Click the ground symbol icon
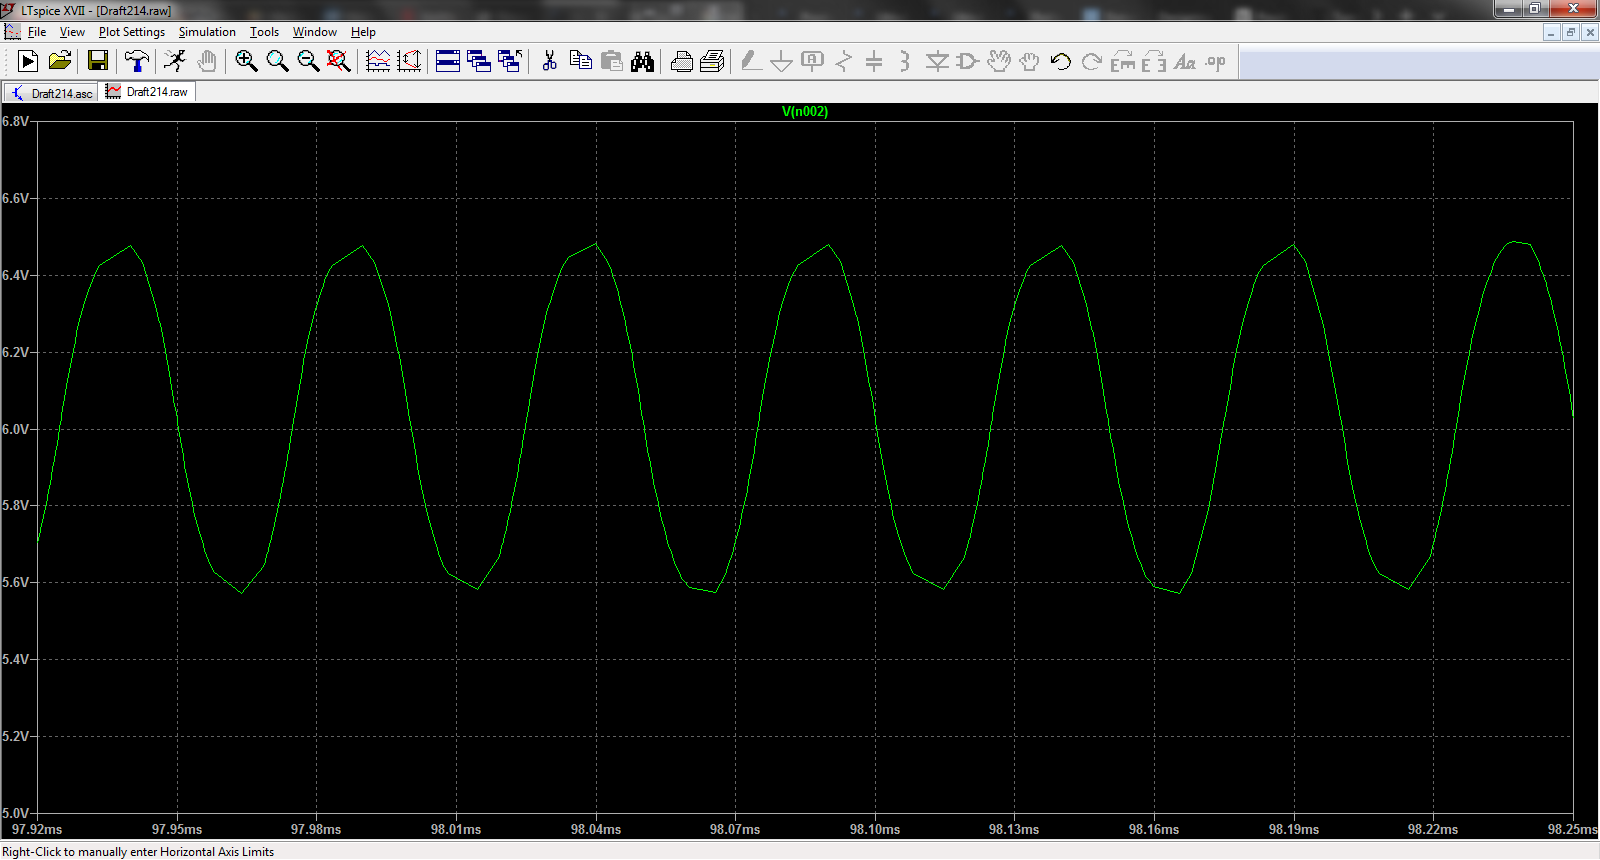The height and width of the screenshot is (860, 1600). click(x=782, y=62)
